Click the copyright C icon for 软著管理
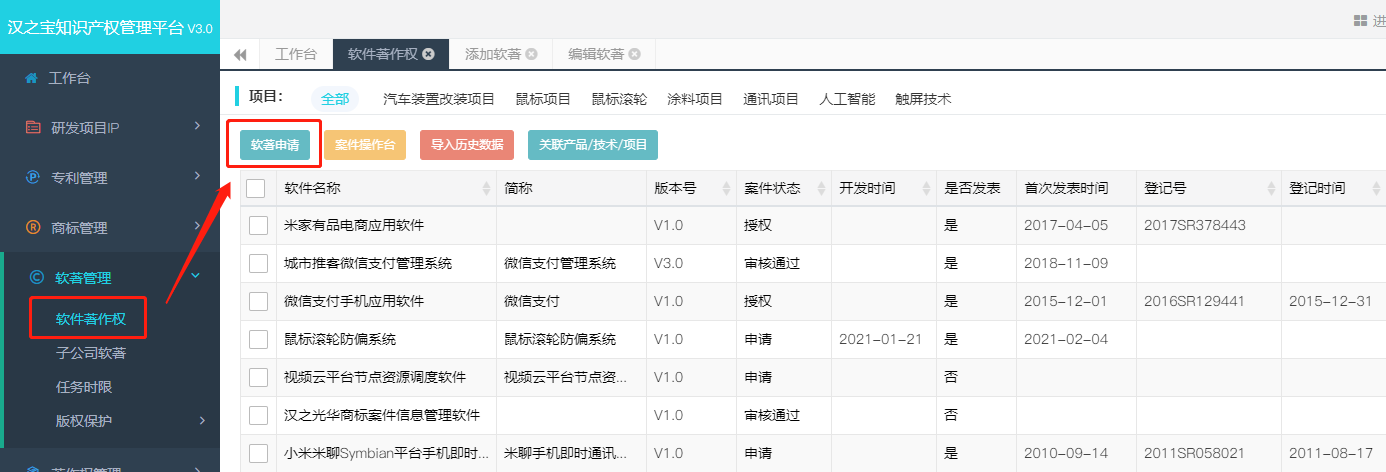 point(37,278)
